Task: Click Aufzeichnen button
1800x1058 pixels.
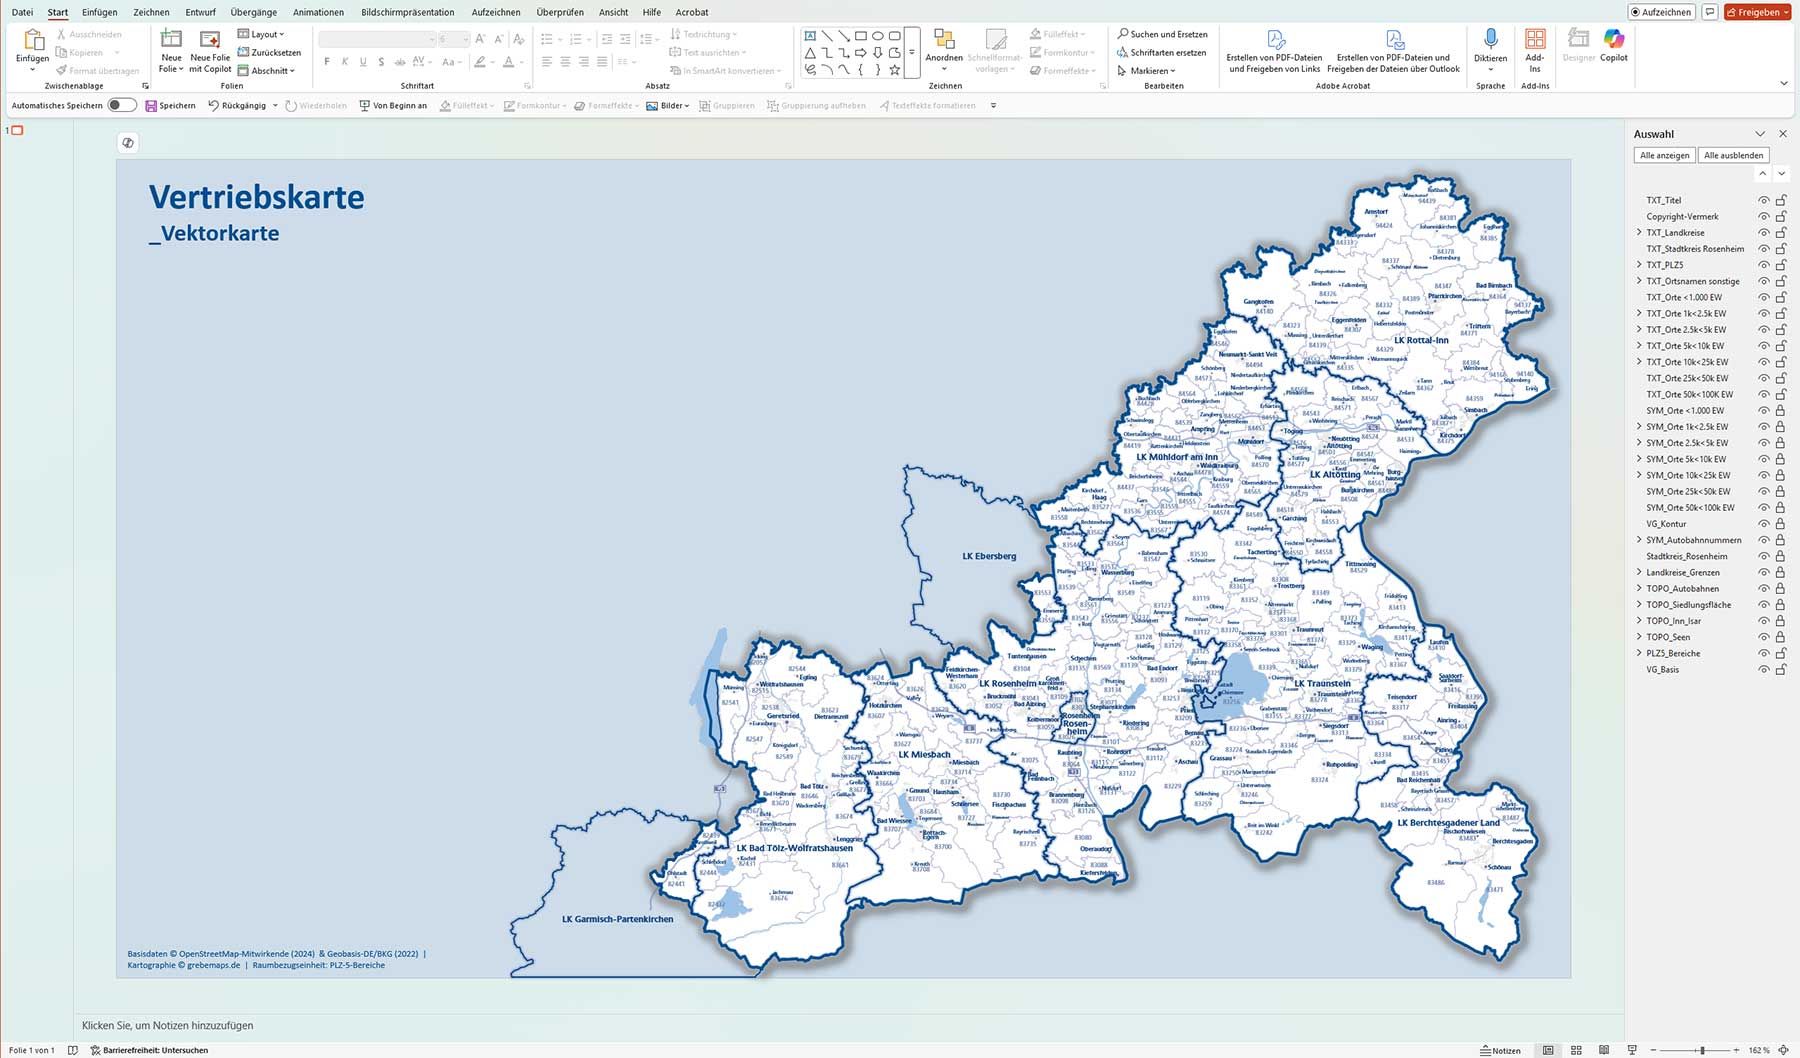Action: tap(1661, 12)
